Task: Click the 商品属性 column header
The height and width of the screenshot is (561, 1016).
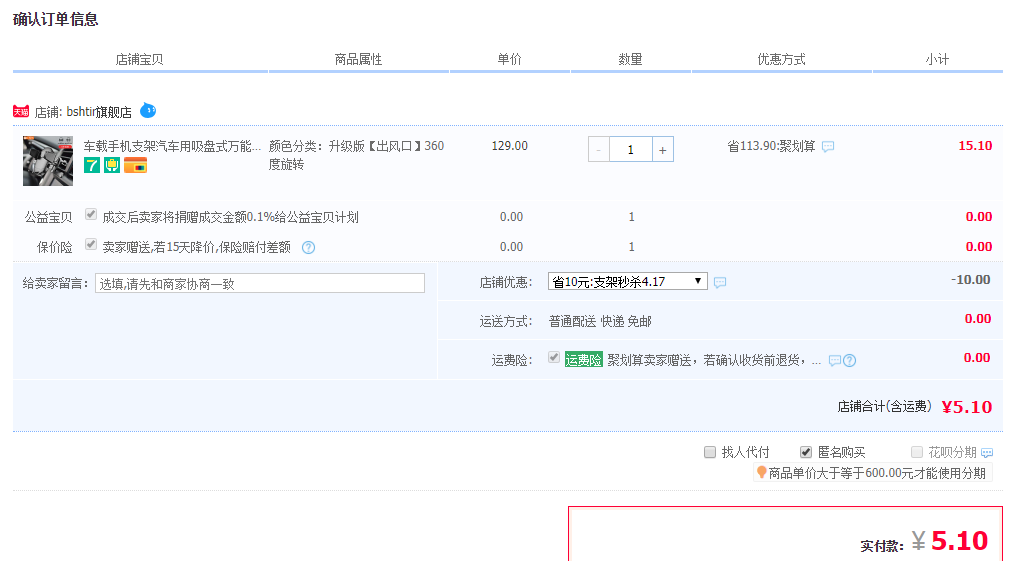Action: click(358, 60)
